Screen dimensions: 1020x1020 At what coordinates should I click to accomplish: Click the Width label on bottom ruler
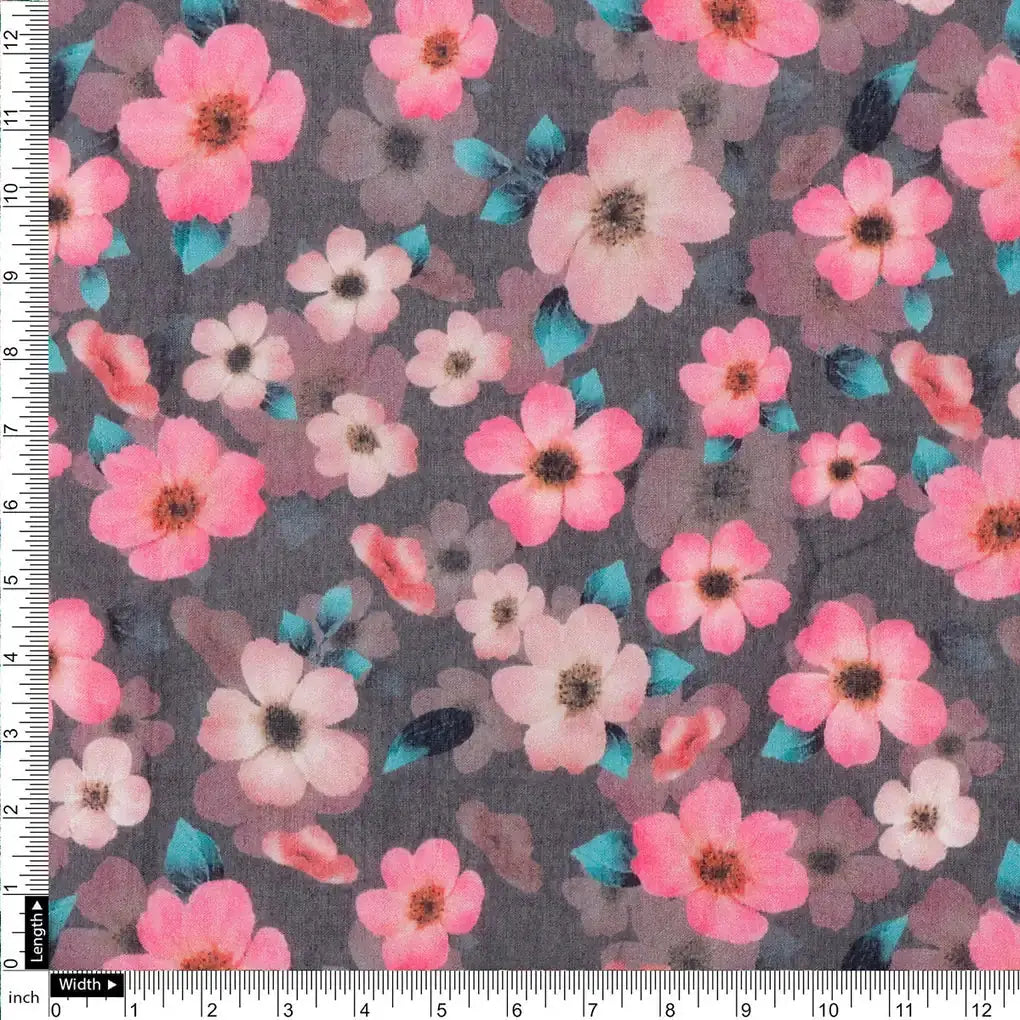80,984
